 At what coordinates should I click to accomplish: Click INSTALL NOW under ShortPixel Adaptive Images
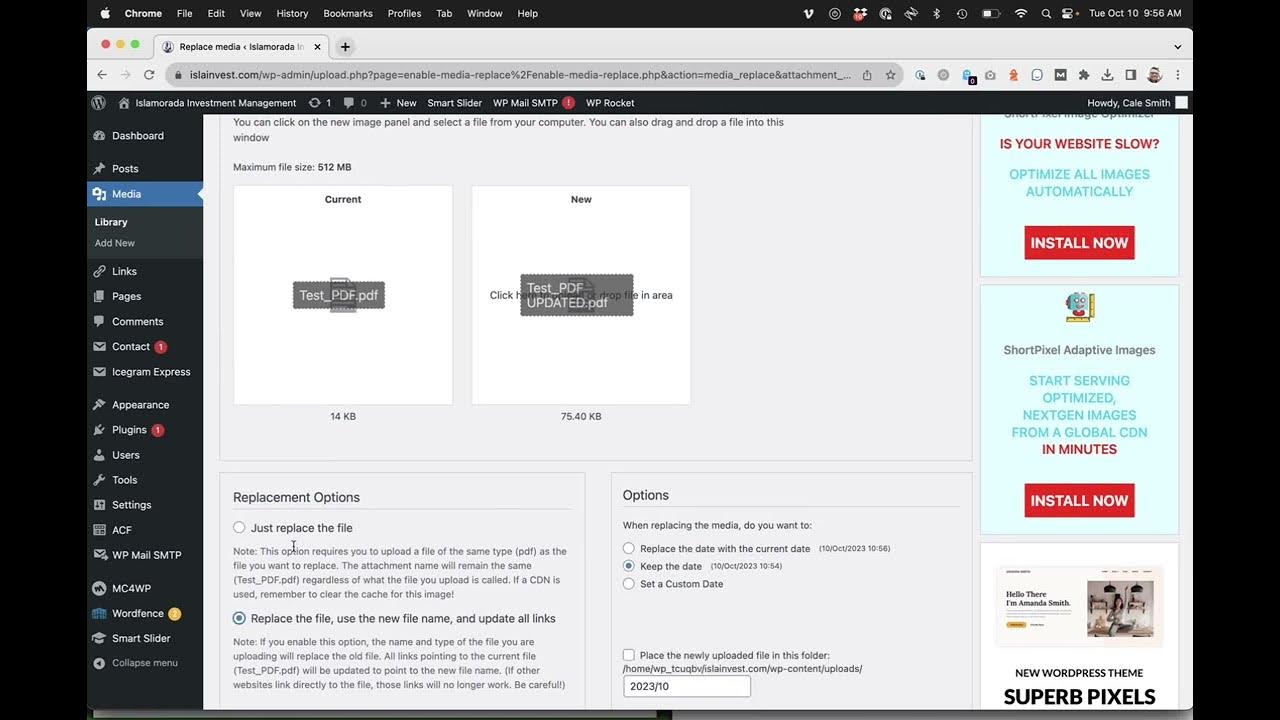(x=1079, y=501)
